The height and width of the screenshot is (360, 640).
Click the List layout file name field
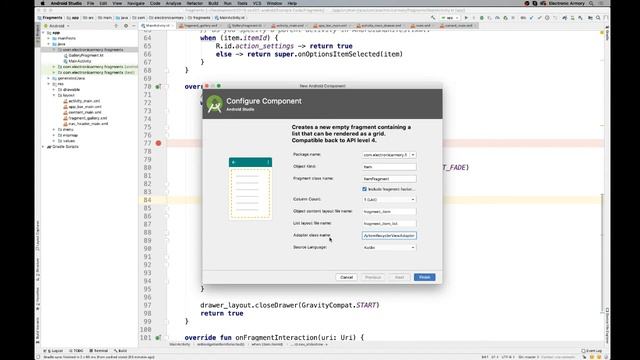[x=389, y=223]
